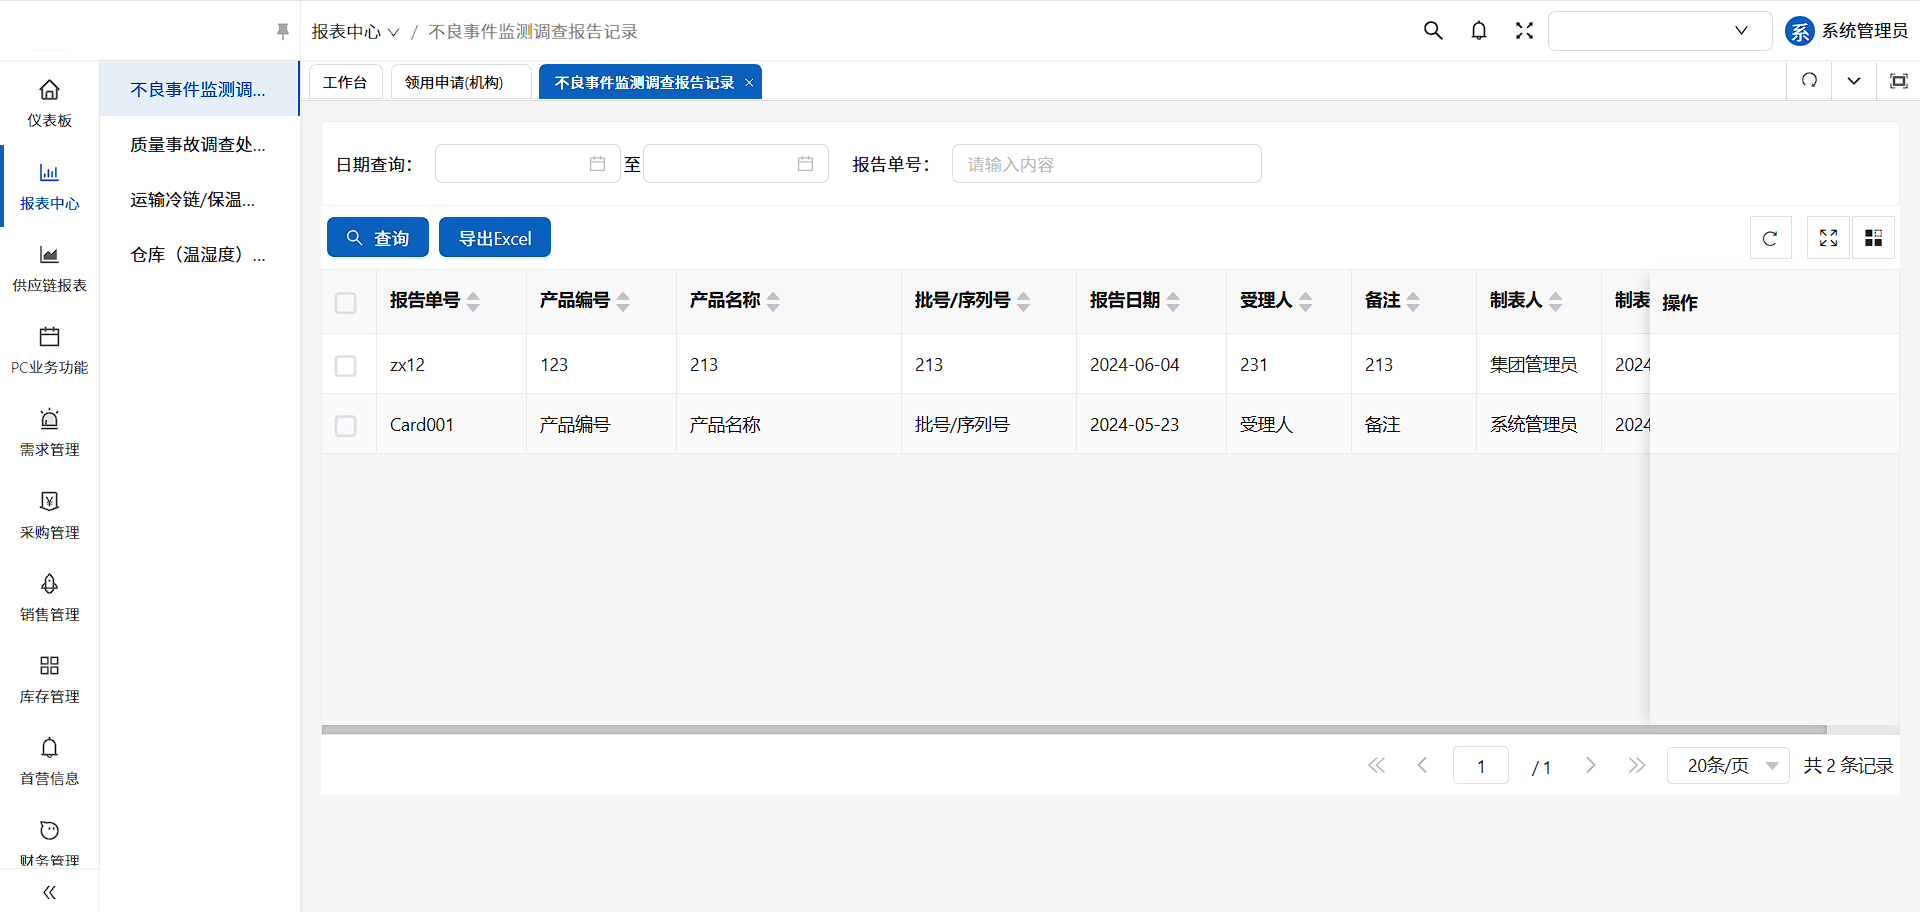Click the search magnifier icon in header
Screen dimensions: 1920x912
coord(1433,31)
